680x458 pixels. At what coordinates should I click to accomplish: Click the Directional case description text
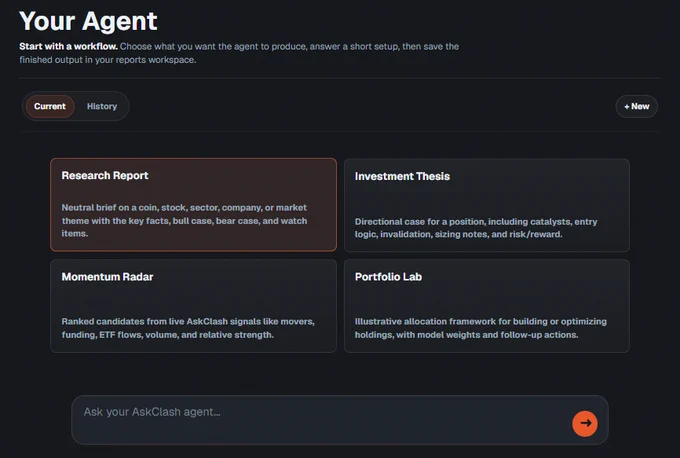(476, 228)
